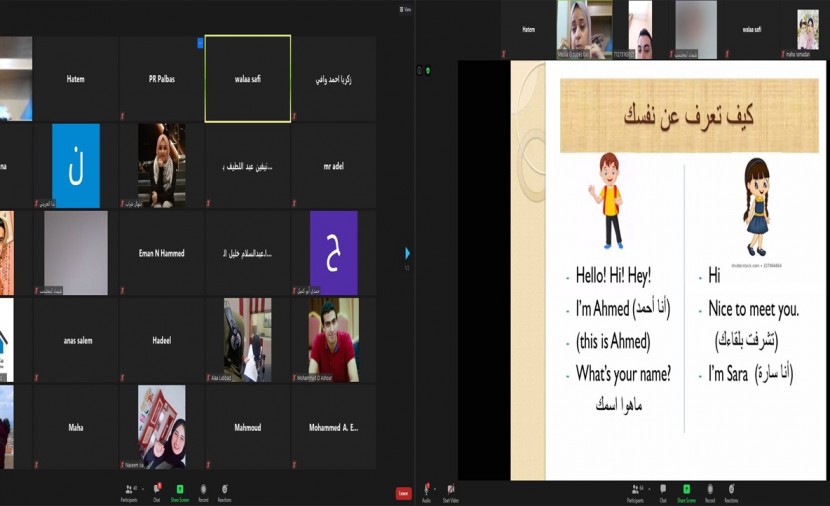
Task: Open the View layout menu at top
Action: (x=404, y=9)
